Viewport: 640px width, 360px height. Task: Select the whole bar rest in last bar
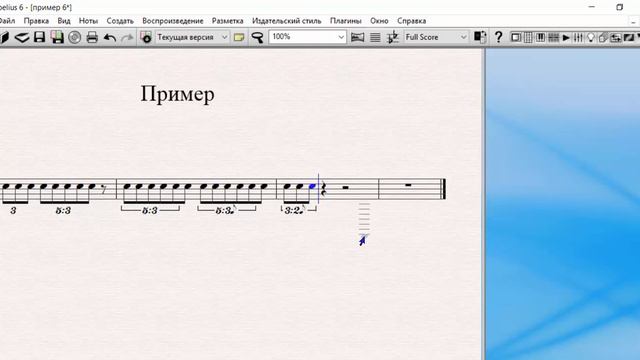click(408, 185)
